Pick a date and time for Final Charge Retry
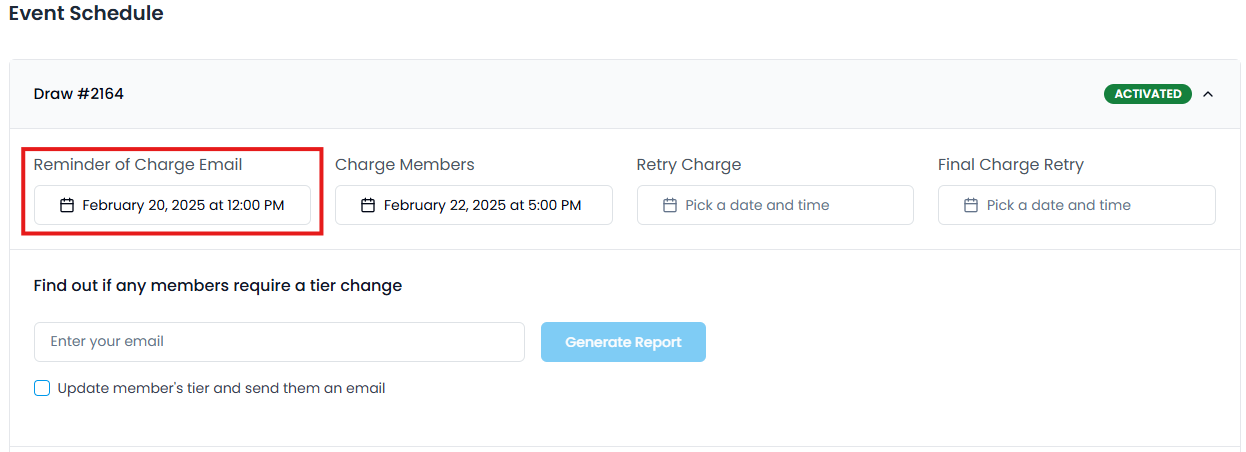The height and width of the screenshot is (452, 1246). coord(1076,205)
